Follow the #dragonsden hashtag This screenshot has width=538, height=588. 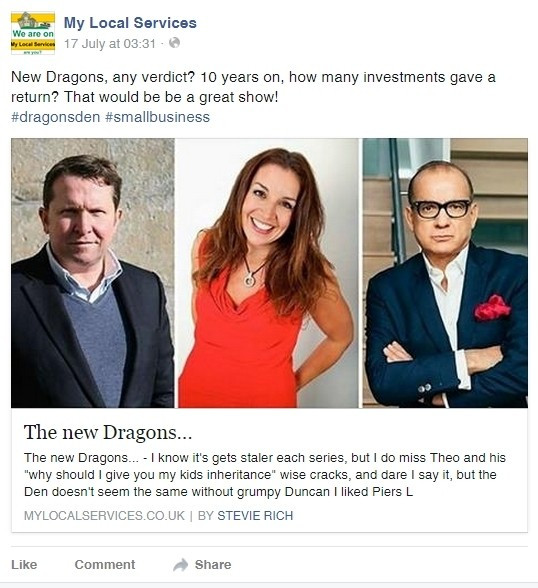click(55, 117)
